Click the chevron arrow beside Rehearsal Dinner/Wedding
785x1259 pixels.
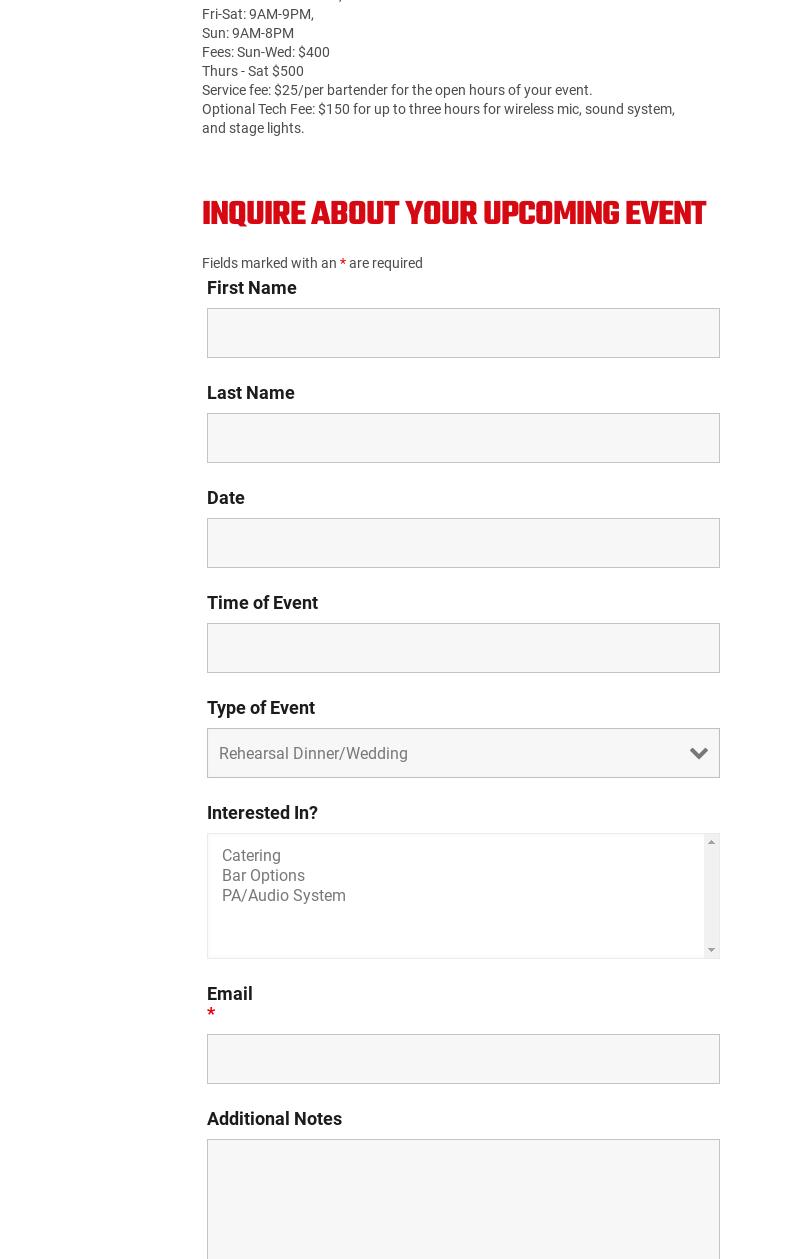tap(699, 754)
